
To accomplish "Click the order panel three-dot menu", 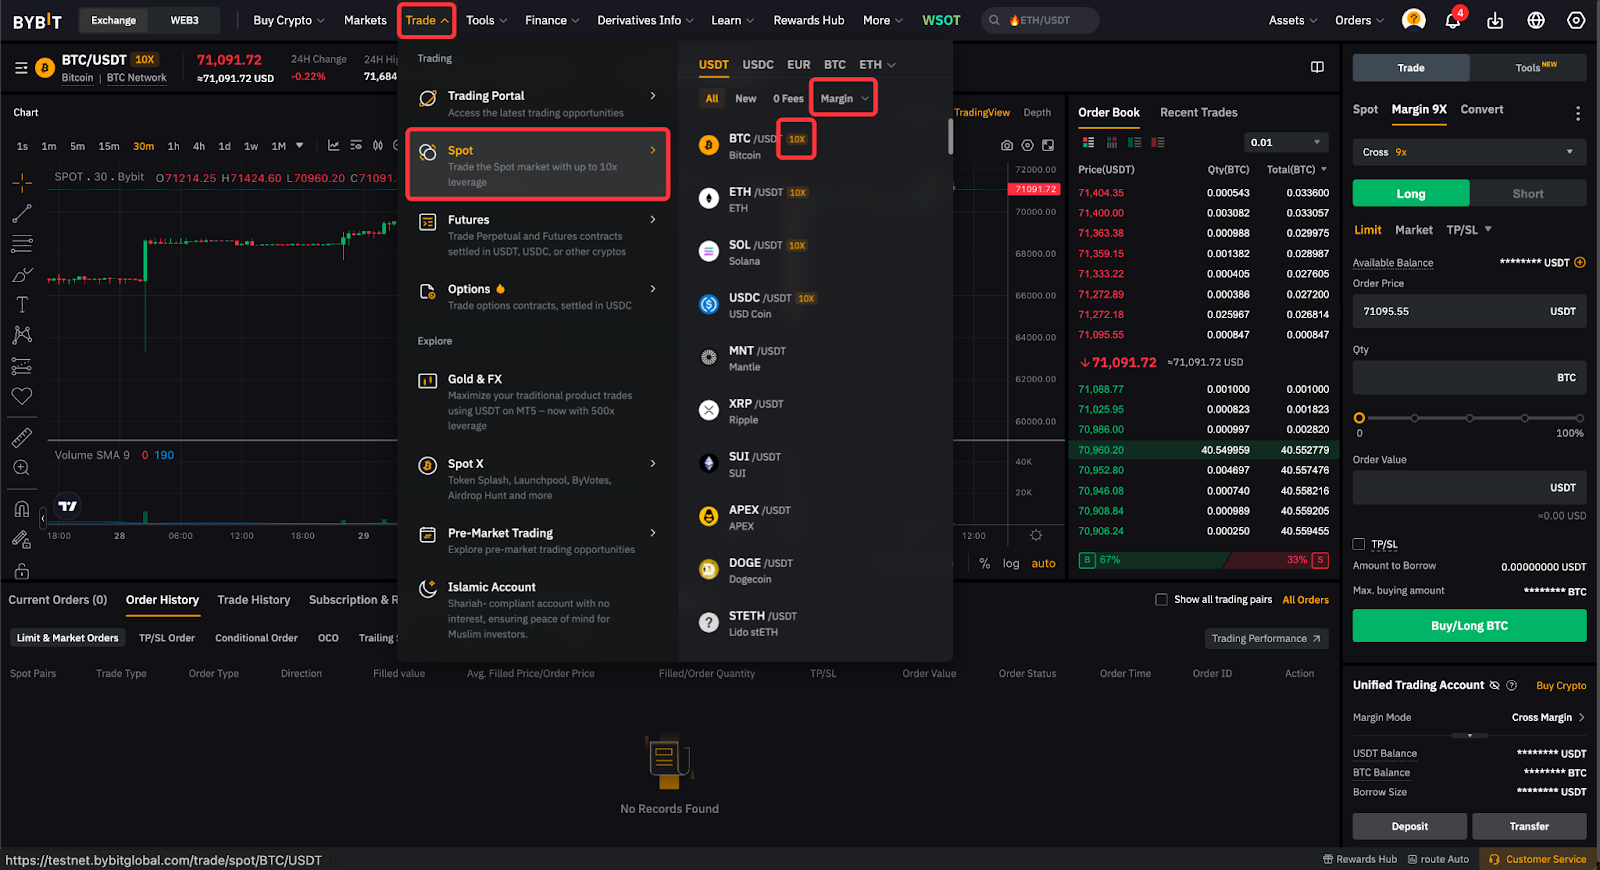I will 1578,113.
